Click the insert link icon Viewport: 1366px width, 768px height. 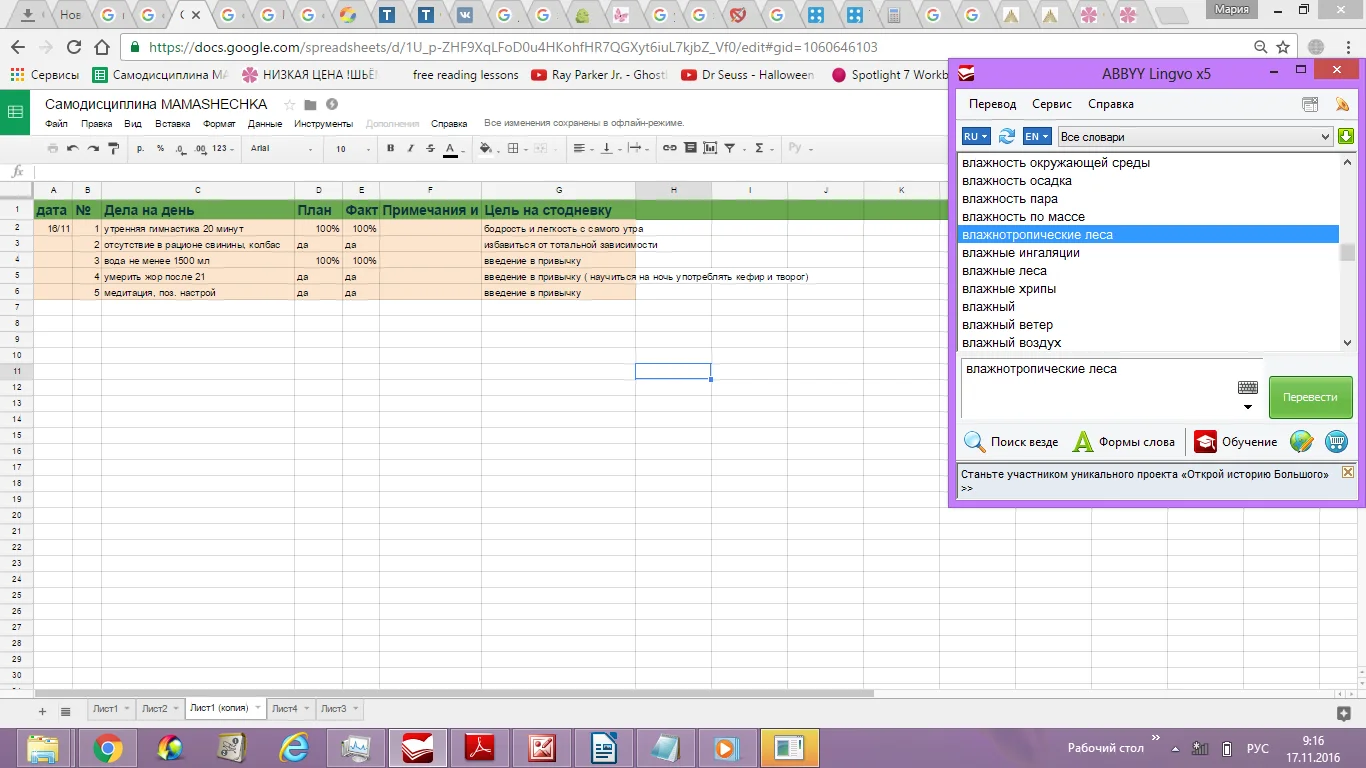(670, 148)
